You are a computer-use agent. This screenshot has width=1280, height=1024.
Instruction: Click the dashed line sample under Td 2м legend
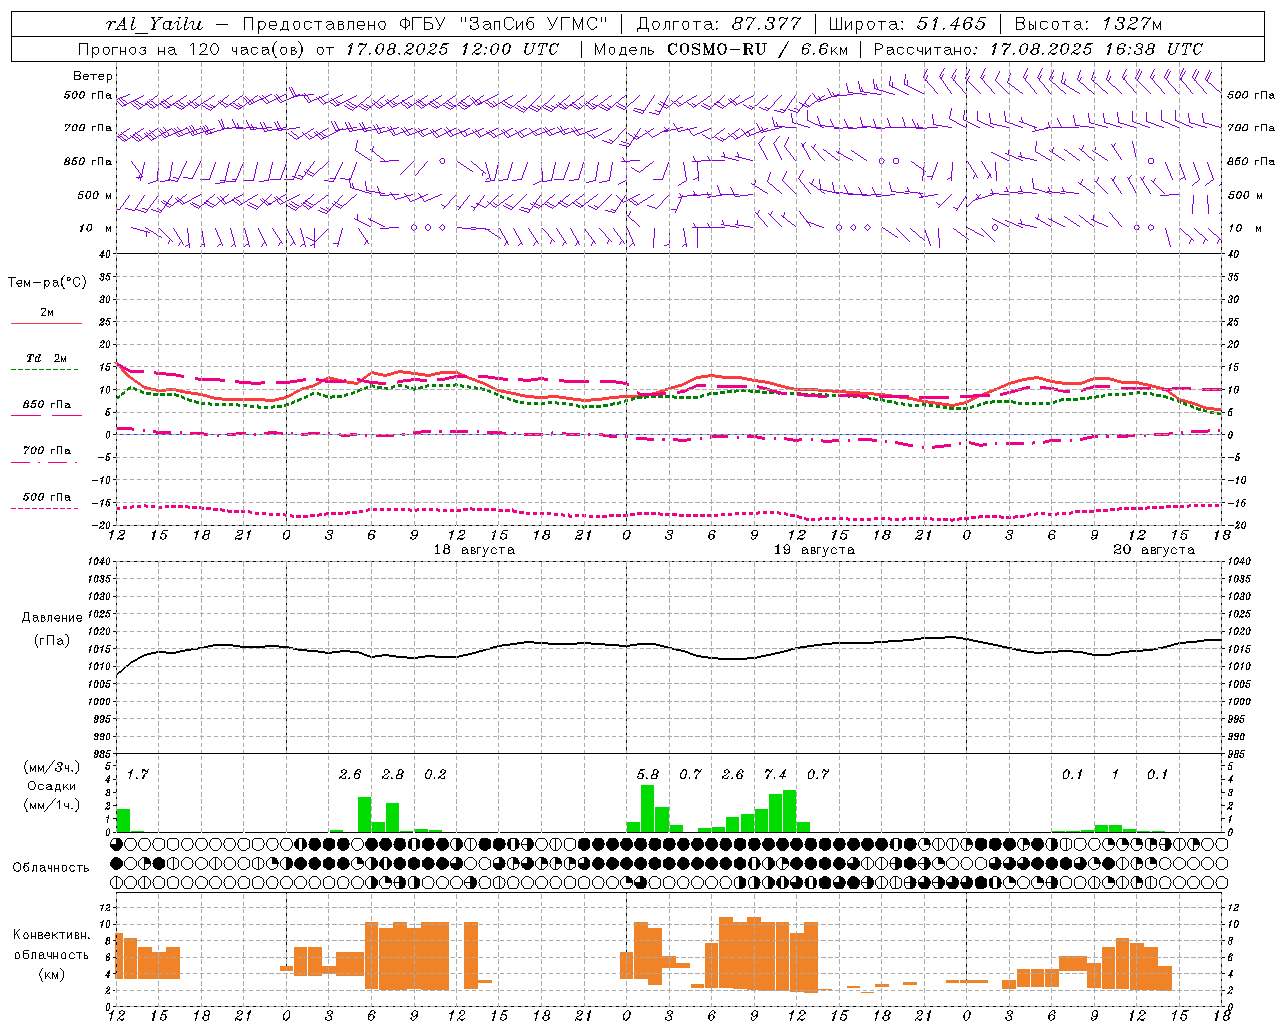coord(45,369)
